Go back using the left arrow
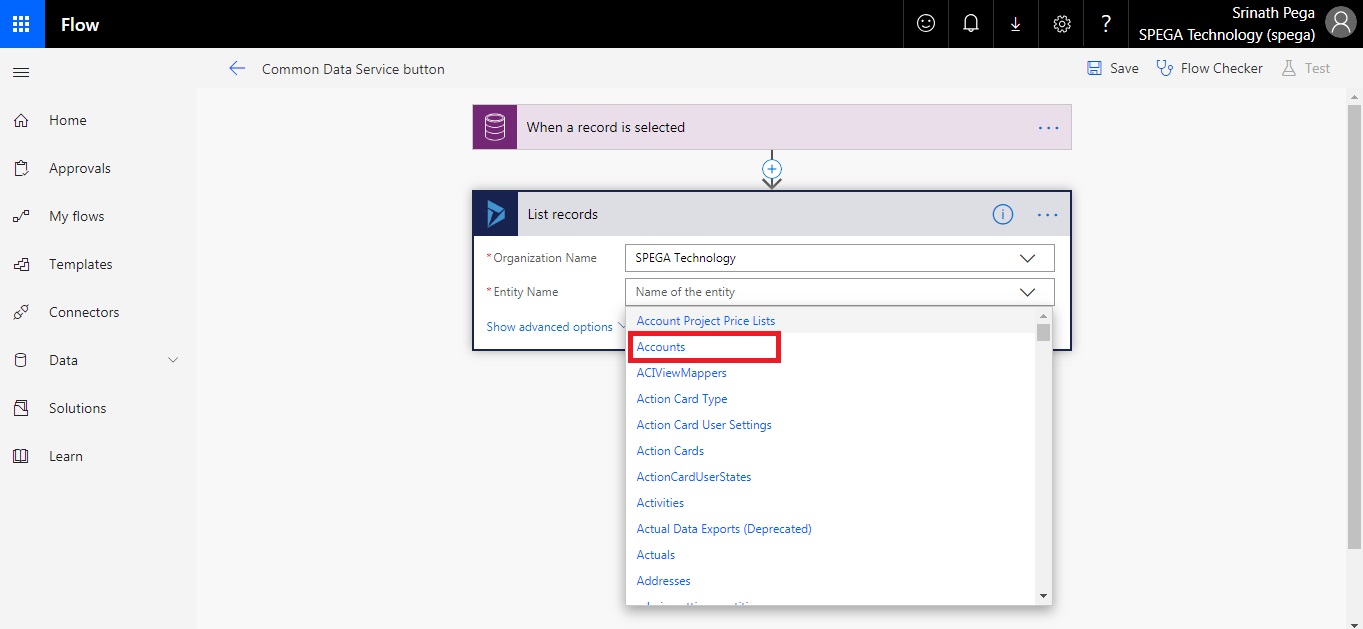The height and width of the screenshot is (629, 1363). pos(237,69)
